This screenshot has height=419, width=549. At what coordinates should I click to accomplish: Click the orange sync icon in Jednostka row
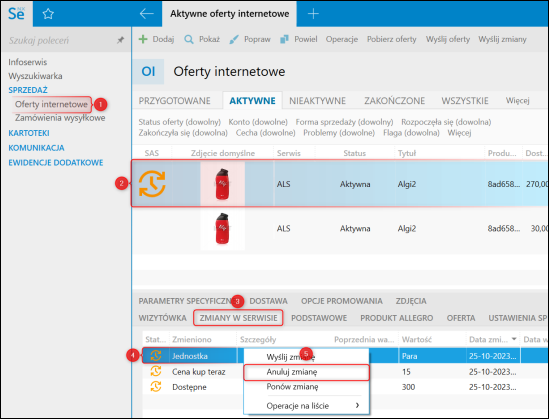coord(156,356)
